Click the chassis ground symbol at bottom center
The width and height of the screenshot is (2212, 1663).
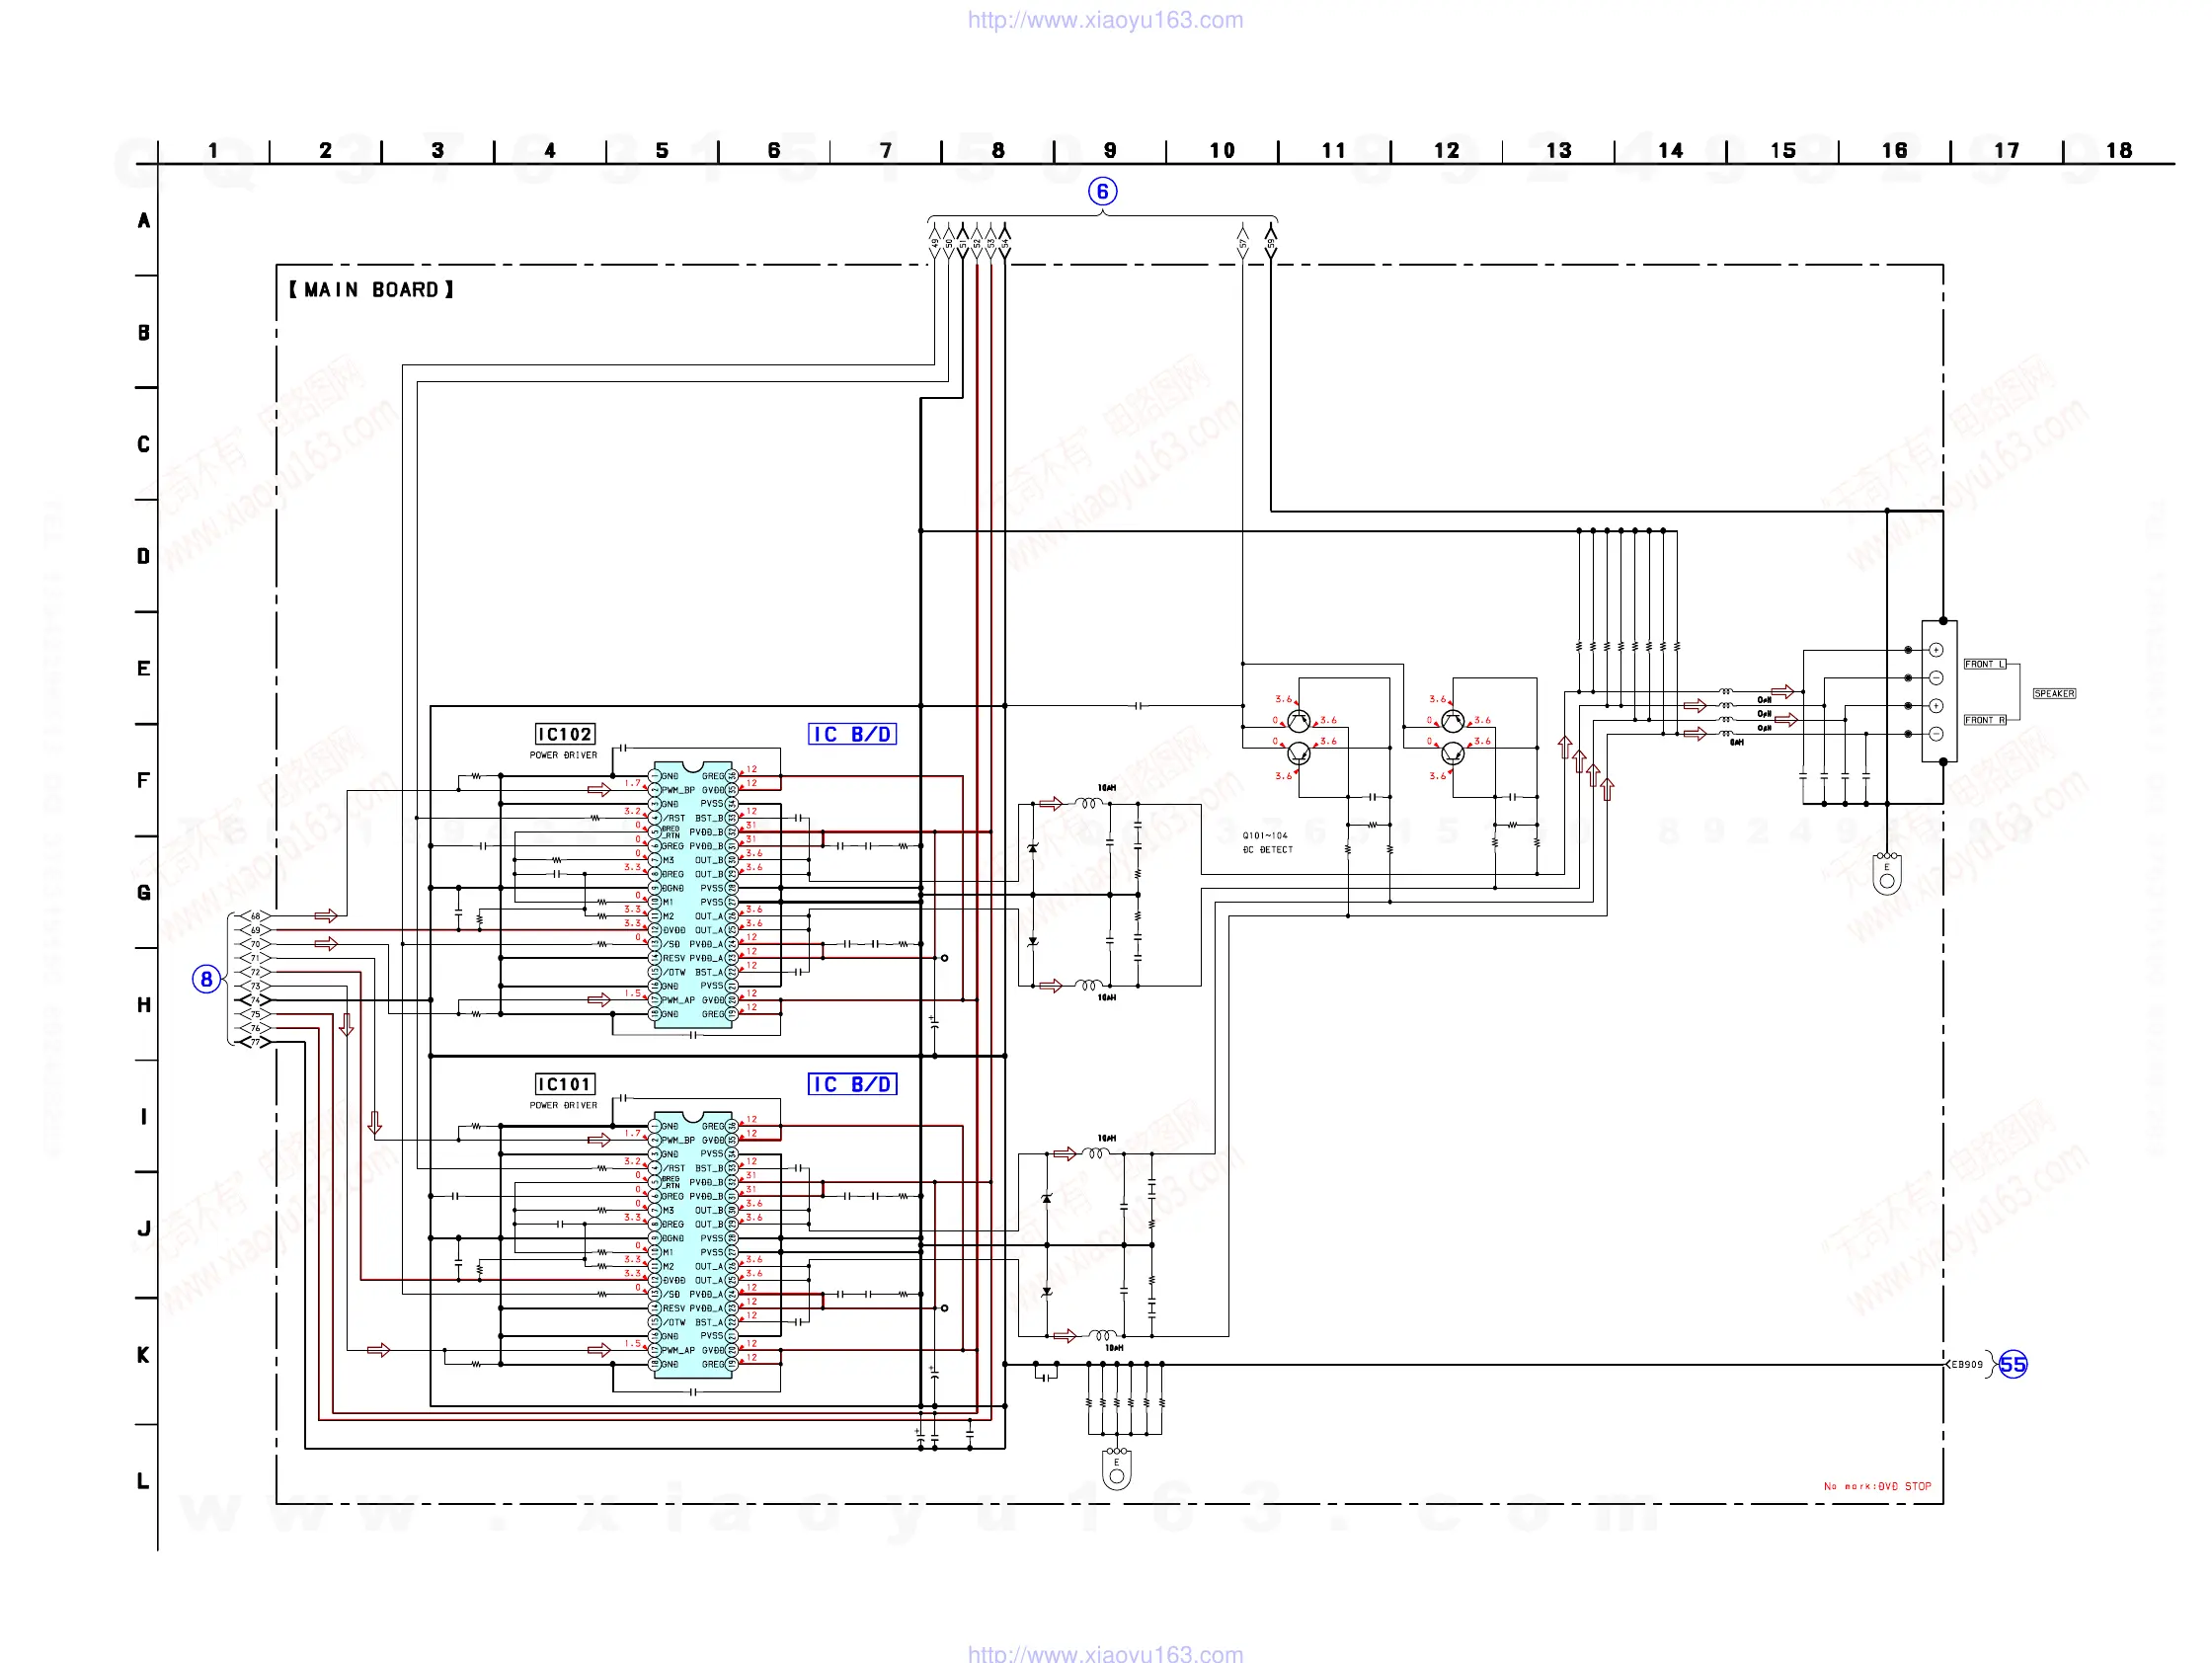(1116, 1469)
